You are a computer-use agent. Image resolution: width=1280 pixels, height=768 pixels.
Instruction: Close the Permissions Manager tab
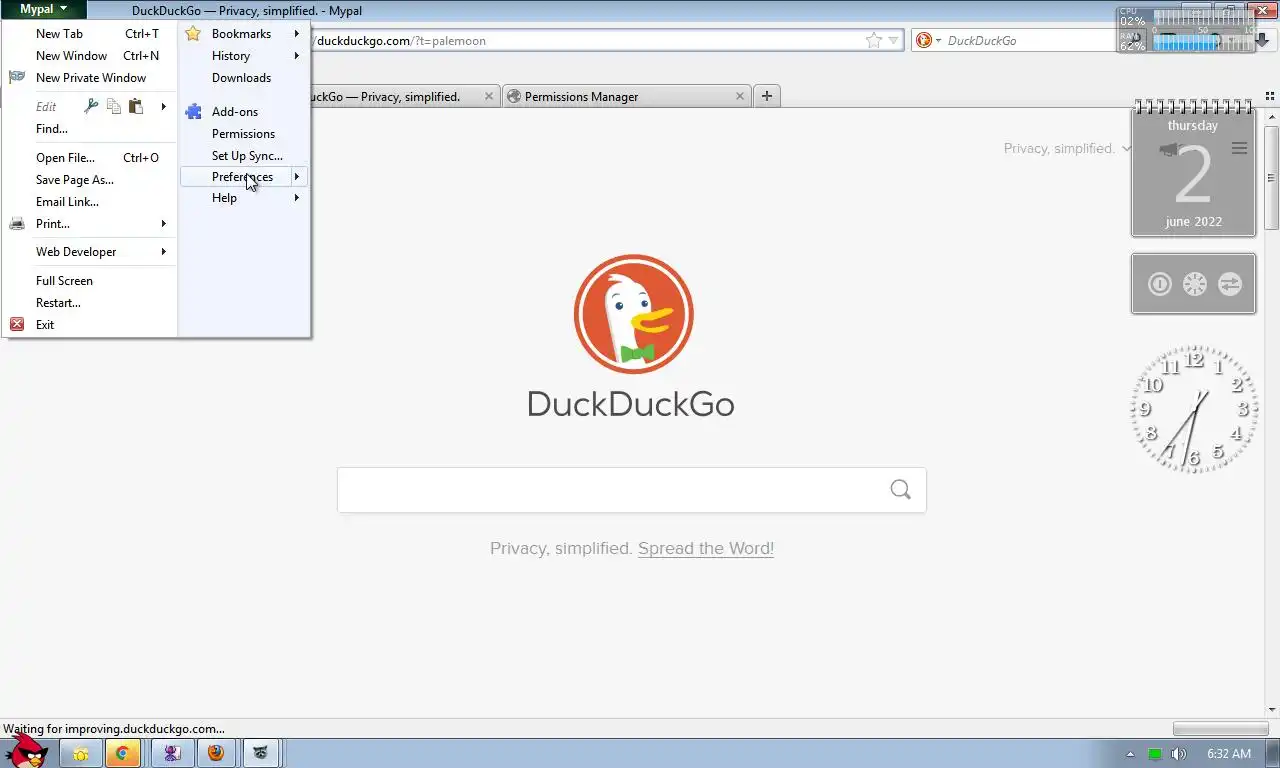pyautogui.click(x=740, y=96)
